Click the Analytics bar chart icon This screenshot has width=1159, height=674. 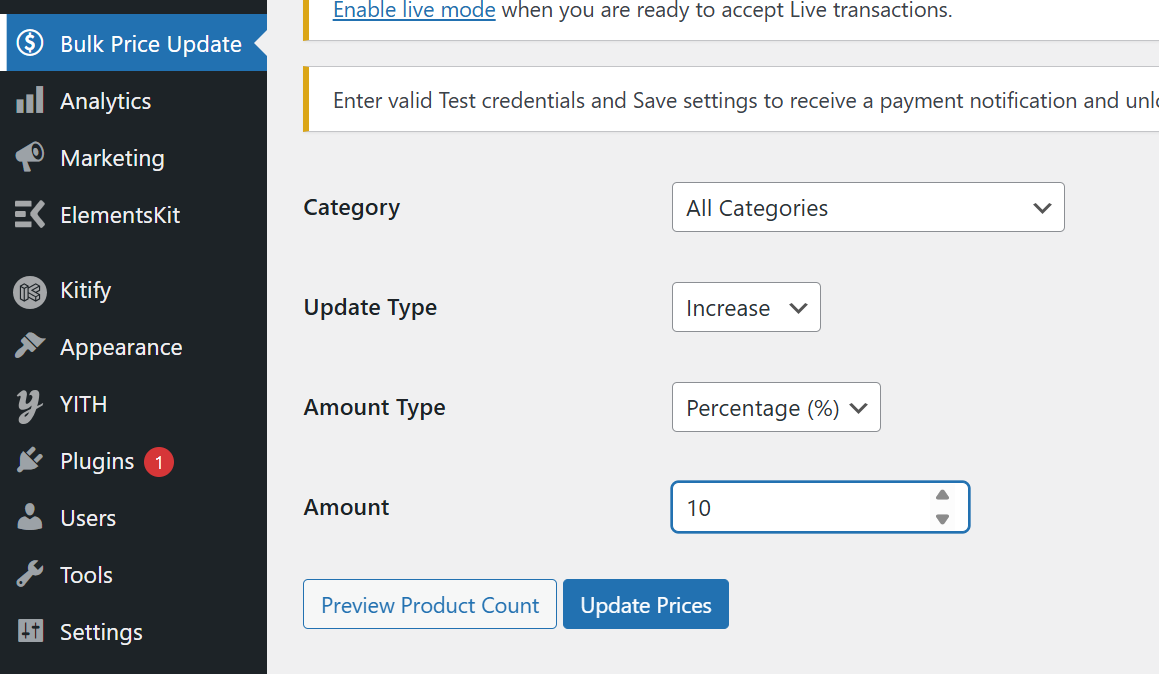30,101
